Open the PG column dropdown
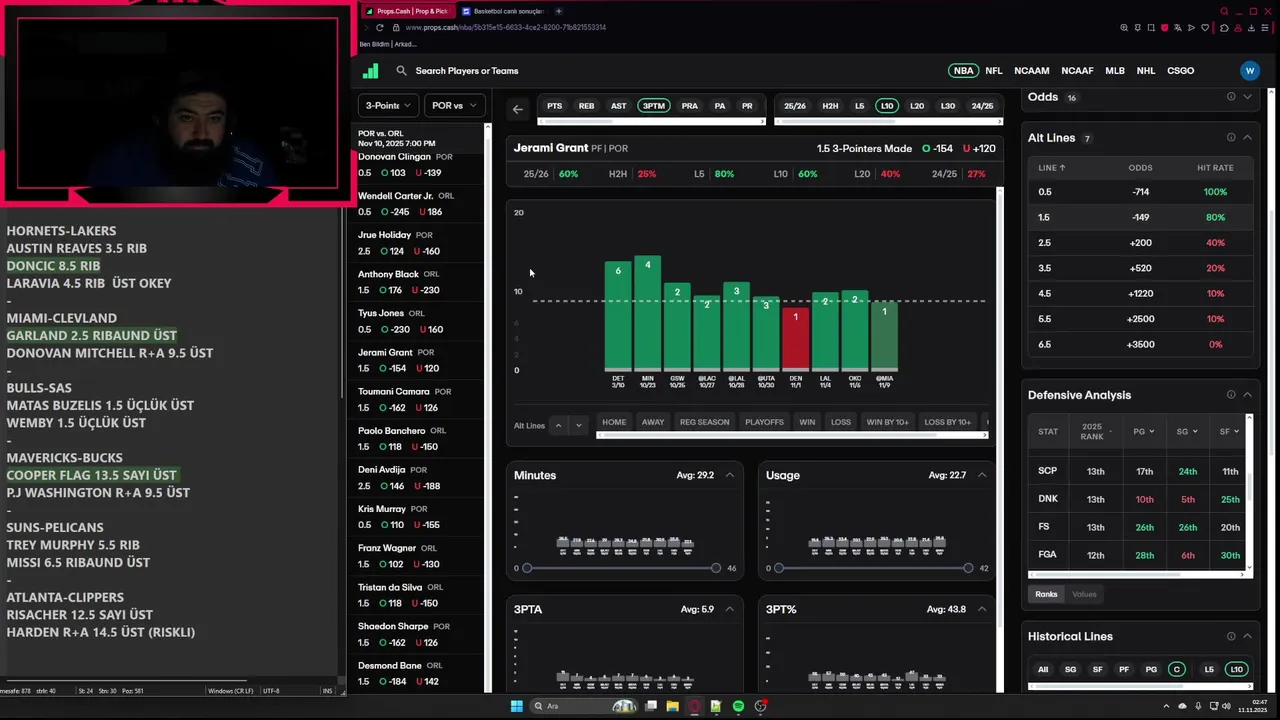 point(1144,432)
